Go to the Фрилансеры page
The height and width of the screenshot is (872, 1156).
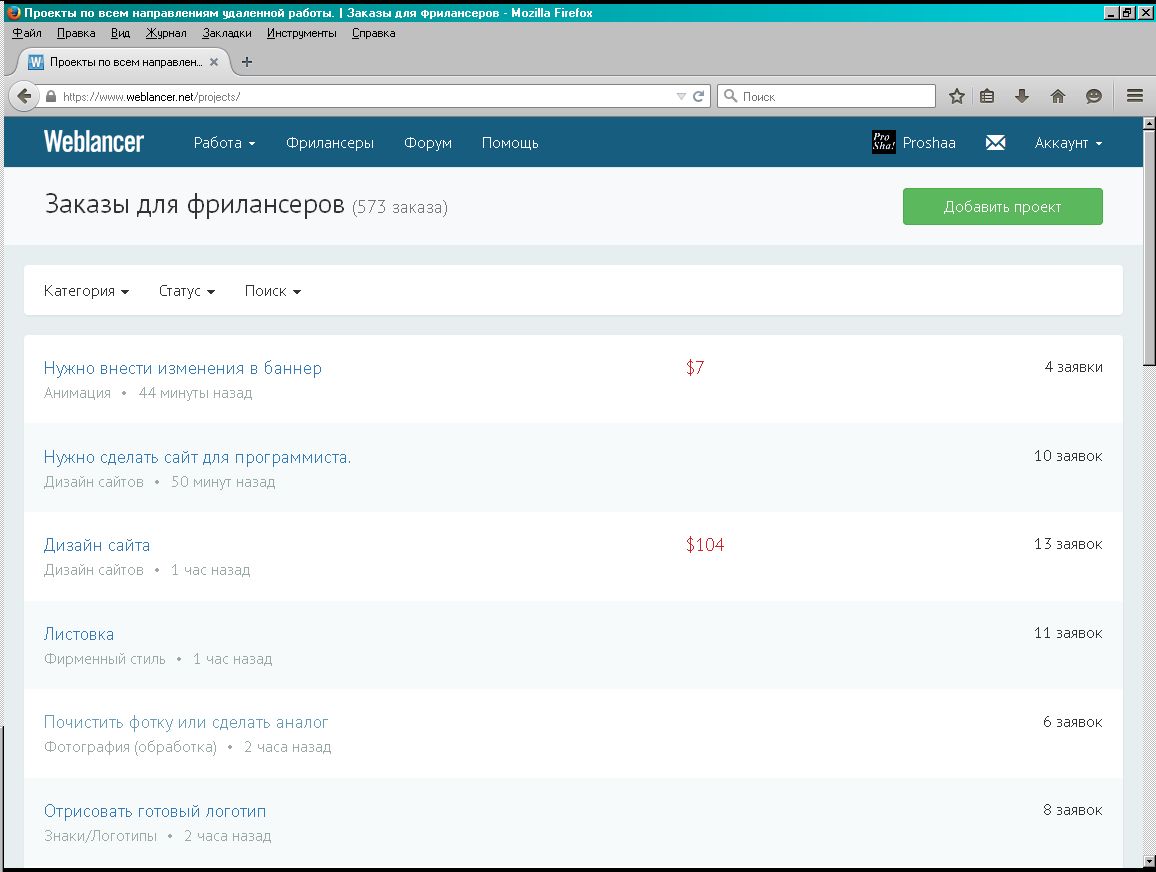click(x=330, y=143)
